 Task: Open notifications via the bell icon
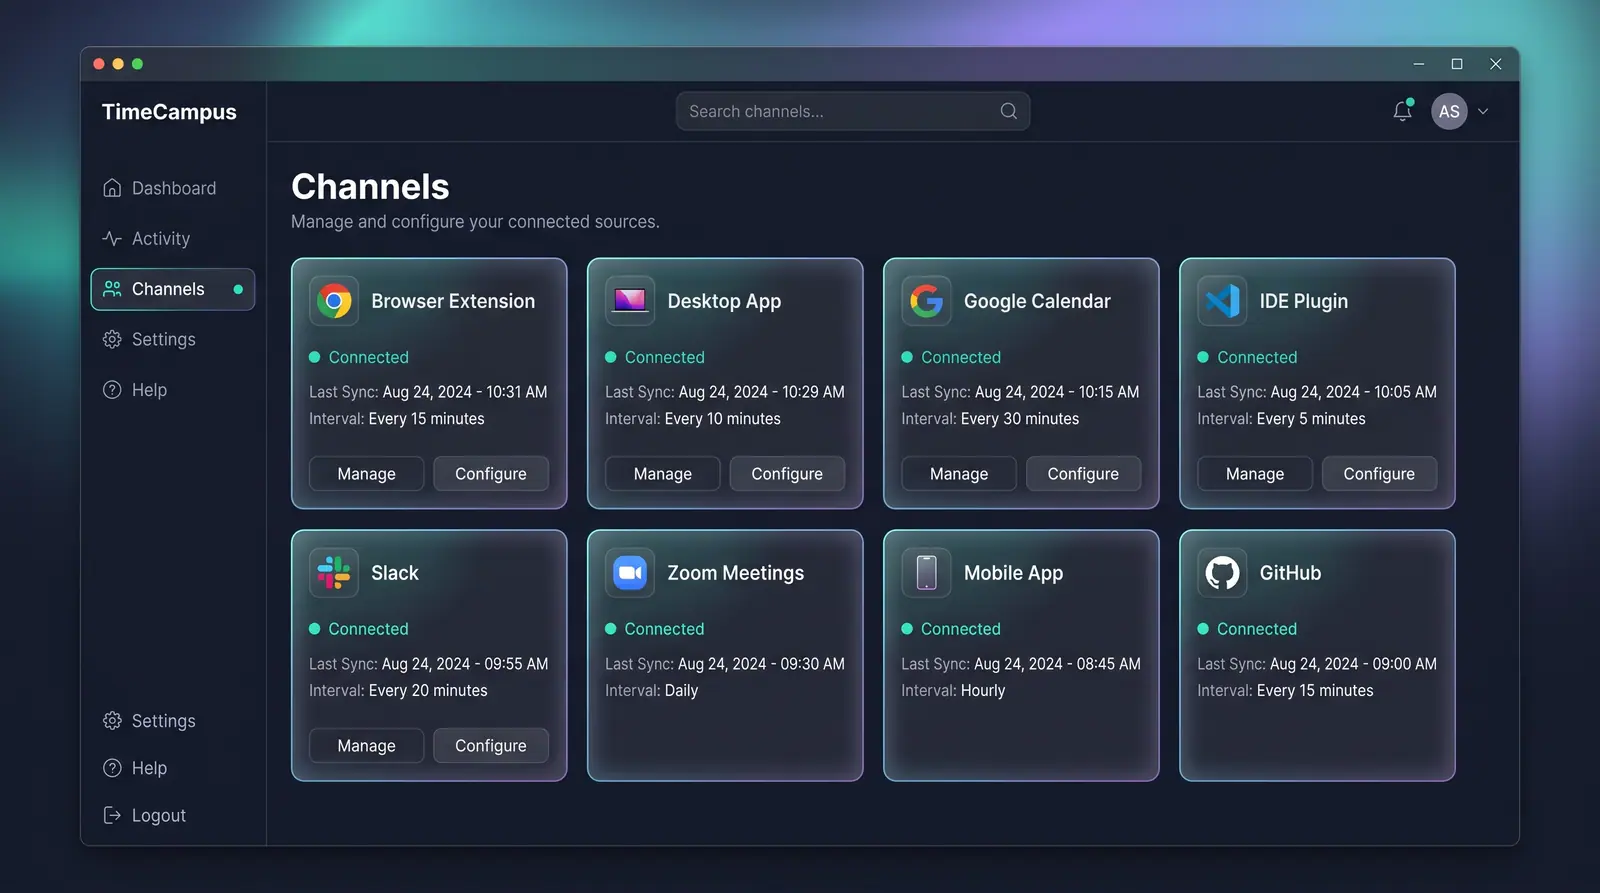click(1403, 111)
